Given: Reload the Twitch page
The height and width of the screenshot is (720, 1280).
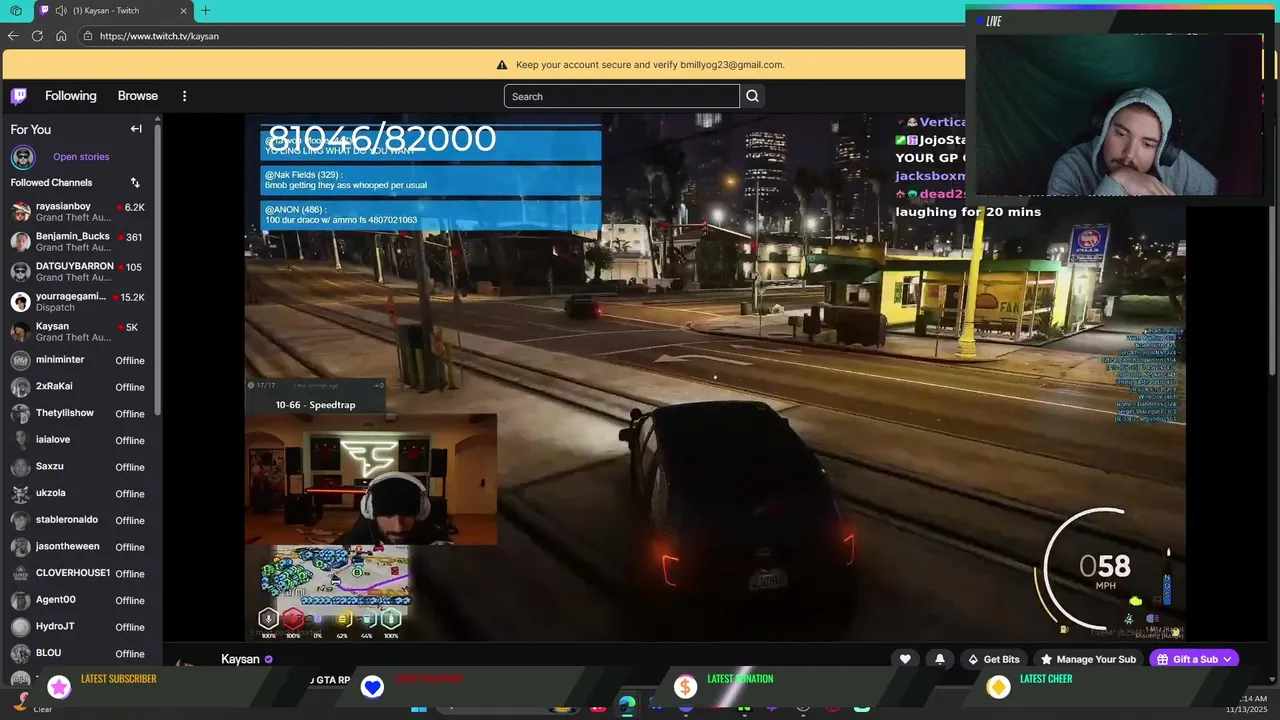Looking at the screenshot, I should click(x=37, y=36).
